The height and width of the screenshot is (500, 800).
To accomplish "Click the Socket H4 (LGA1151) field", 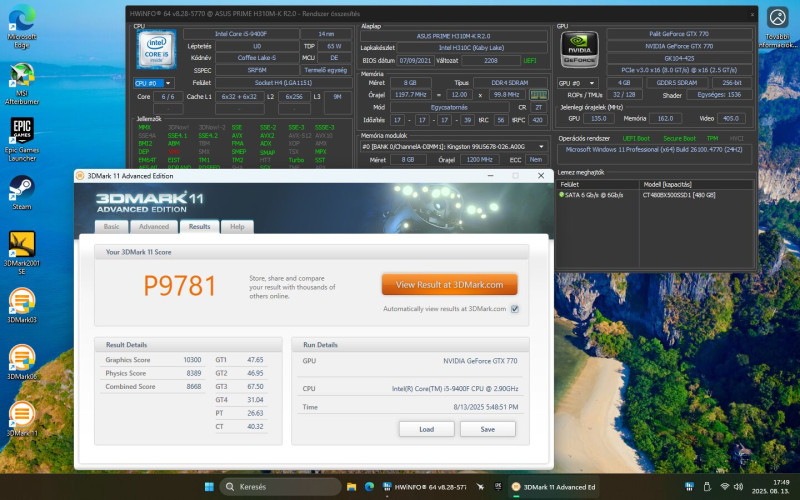I will pyautogui.click(x=283, y=83).
